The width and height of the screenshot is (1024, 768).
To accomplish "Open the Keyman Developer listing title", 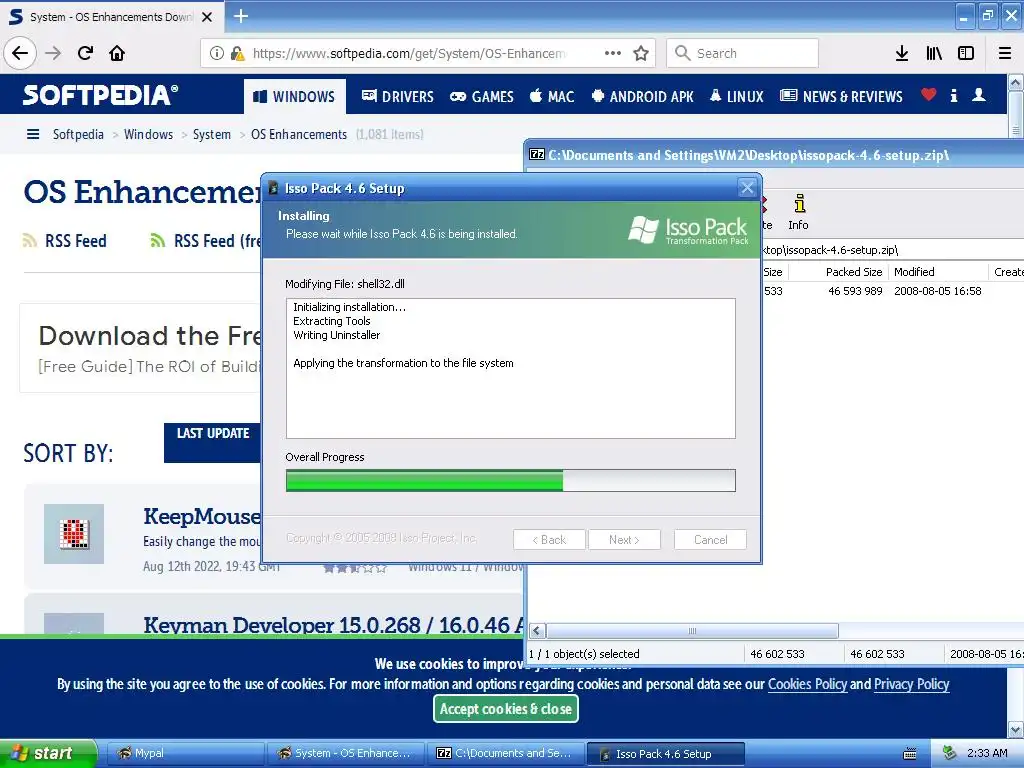I will pos(333,625).
